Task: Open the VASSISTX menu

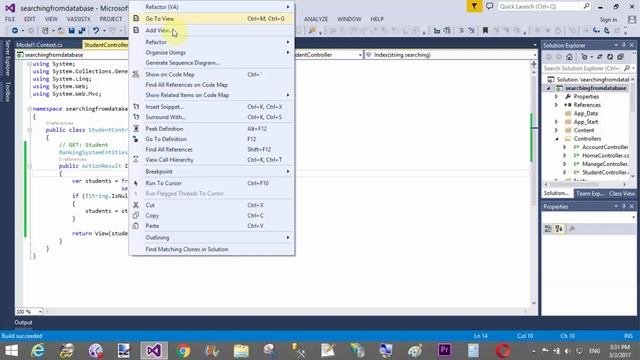Action: tap(78, 19)
